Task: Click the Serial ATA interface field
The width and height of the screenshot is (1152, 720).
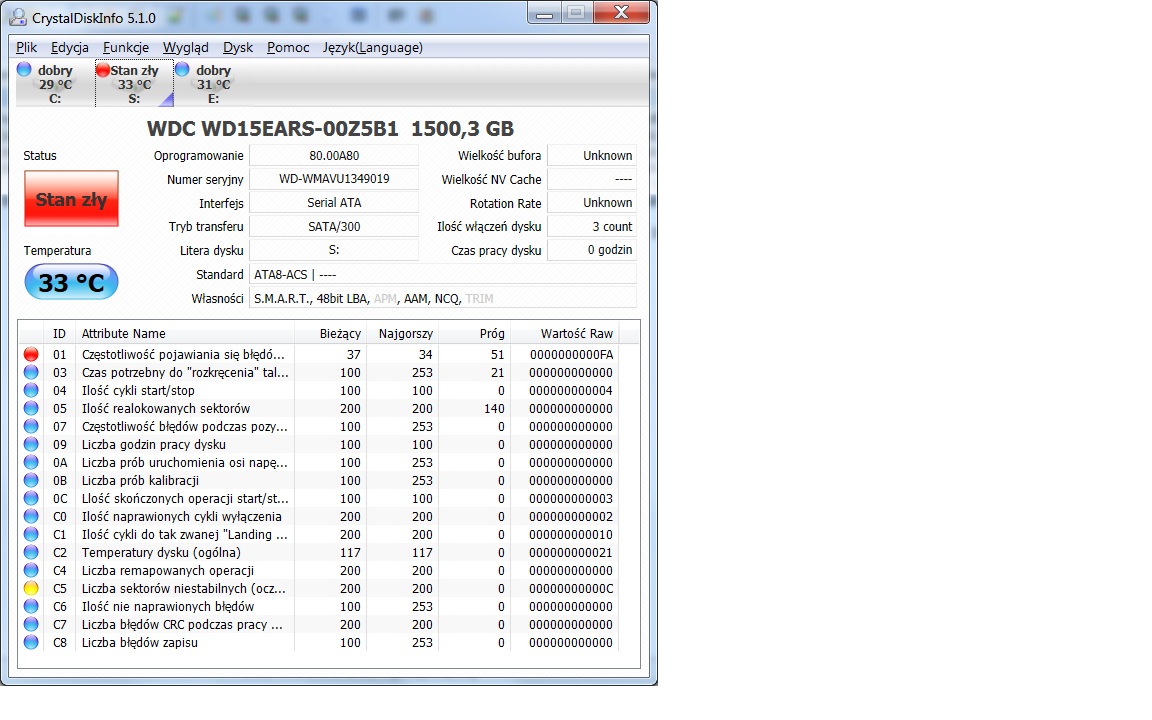Action: point(334,202)
